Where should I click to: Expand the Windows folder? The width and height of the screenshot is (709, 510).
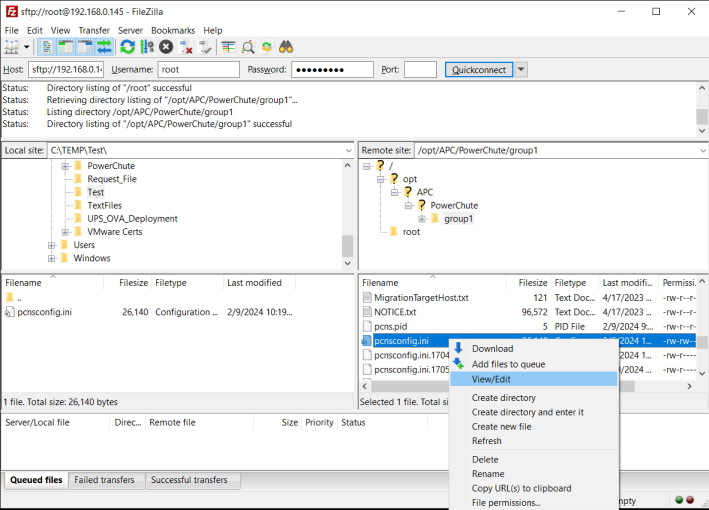pyautogui.click(x=52, y=258)
